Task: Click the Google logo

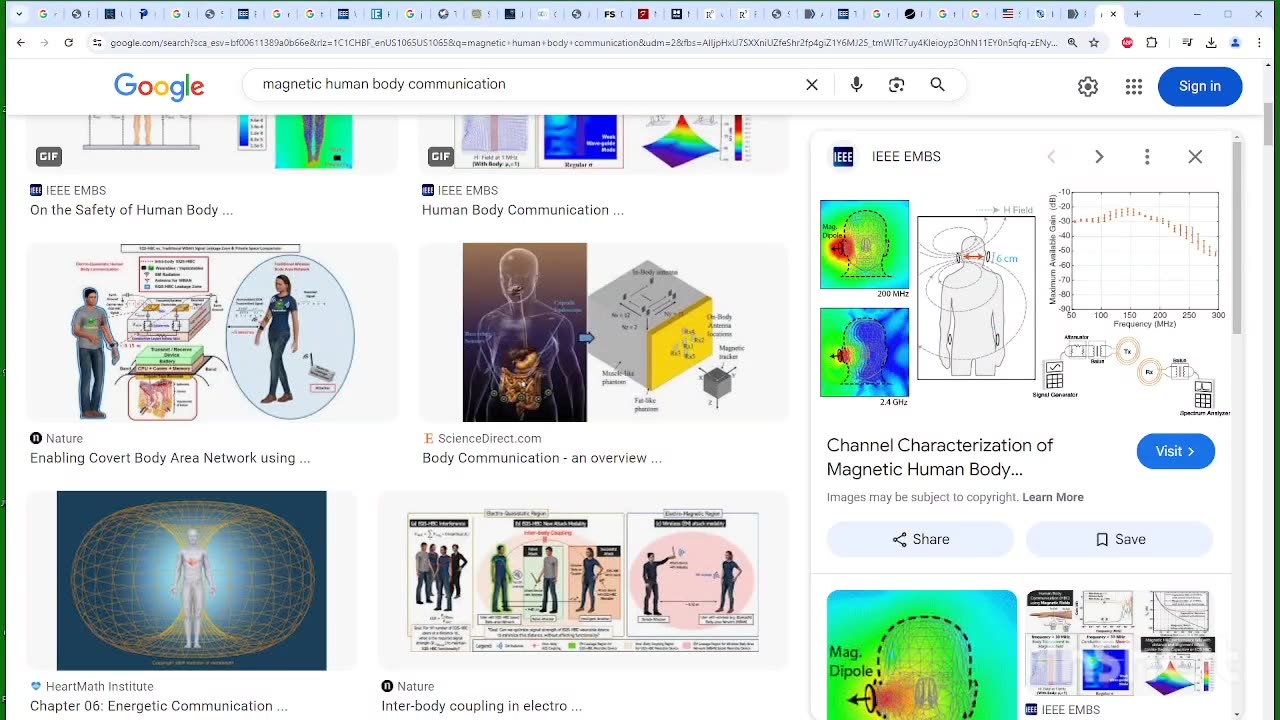Action: (x=159, y=86)
